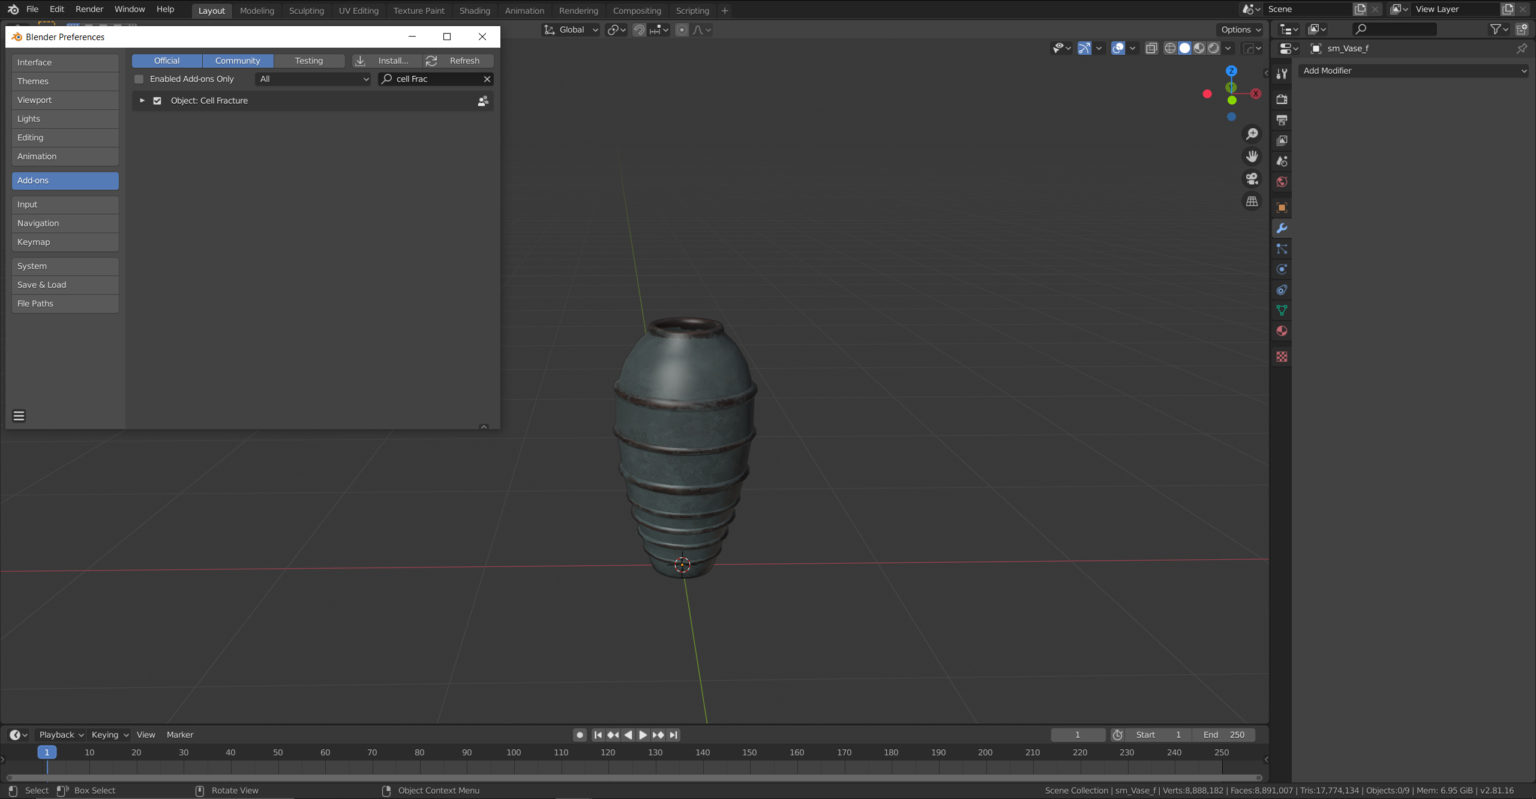Image resolution: width=1536 pixels, height=799 pixels.
Task: Toggle the Enabled Add-ons Only checkbox
Action: pyautogui.click(x=139, y=79)
